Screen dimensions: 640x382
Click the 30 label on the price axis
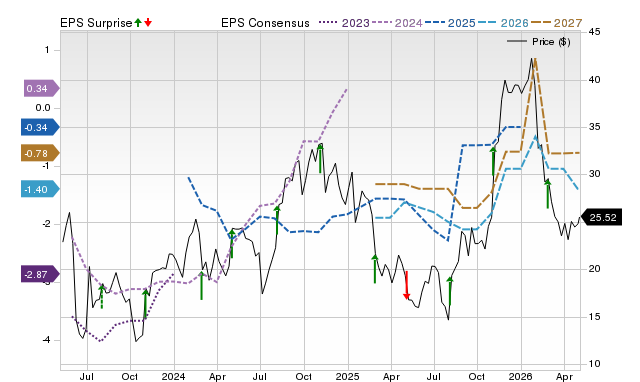click(x=594, y=174)
